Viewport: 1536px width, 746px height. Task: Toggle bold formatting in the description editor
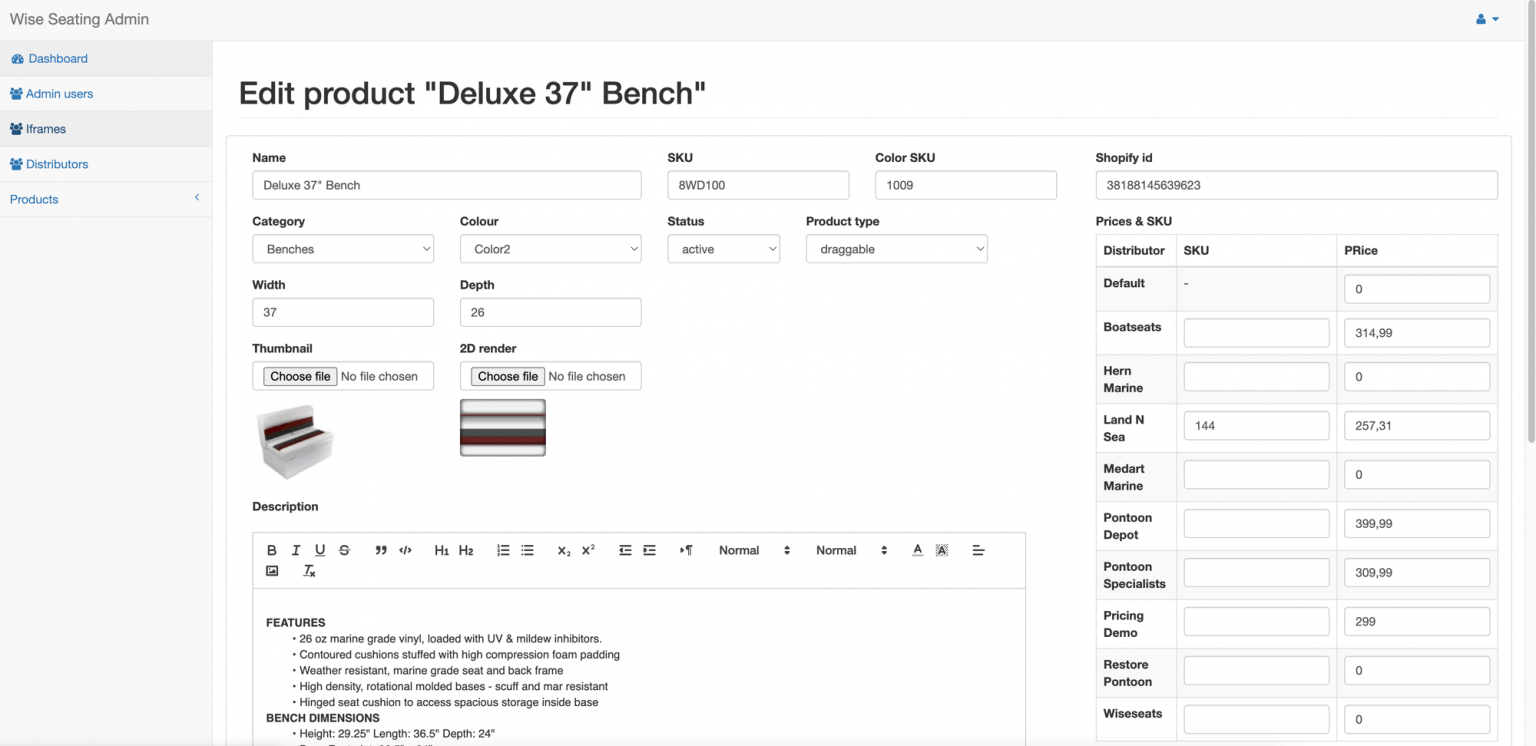(271, 549)
